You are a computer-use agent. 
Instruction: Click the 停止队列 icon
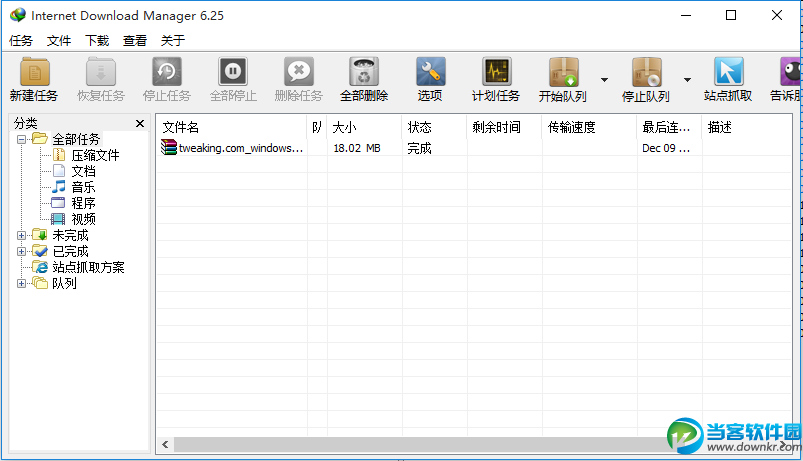[646, 72]
